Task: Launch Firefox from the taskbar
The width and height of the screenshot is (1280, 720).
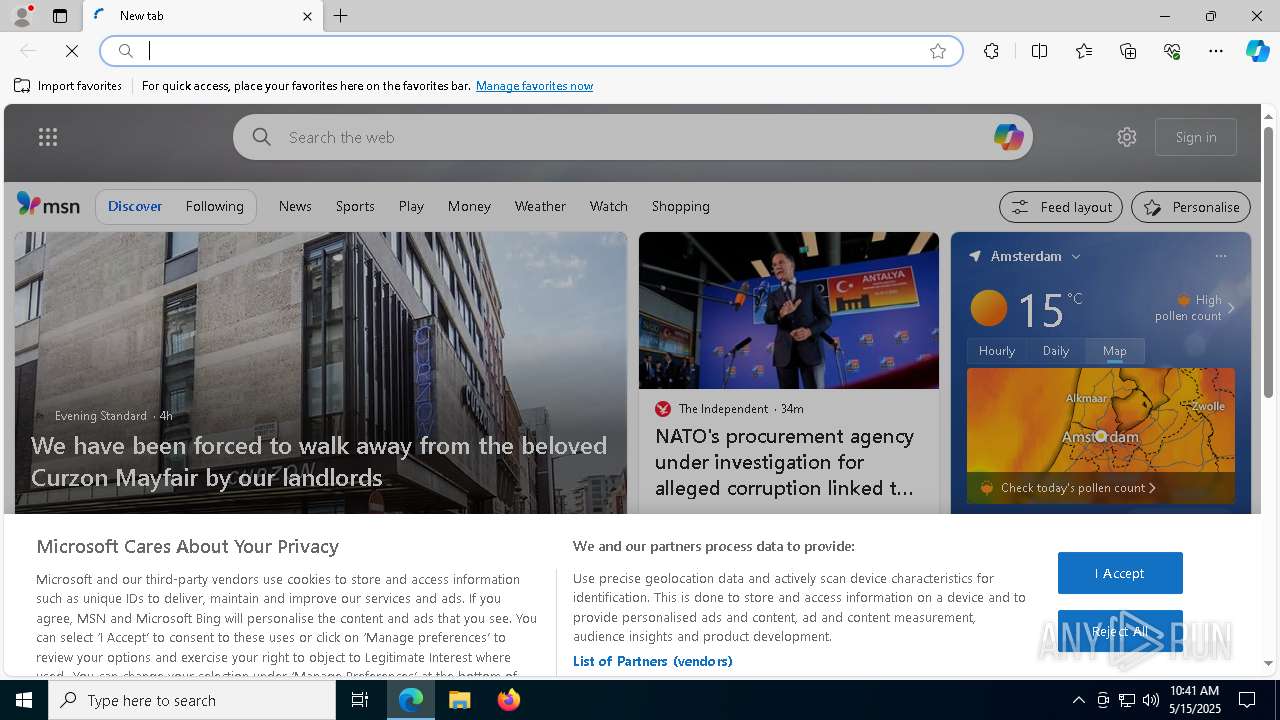Action: [509, 700]
